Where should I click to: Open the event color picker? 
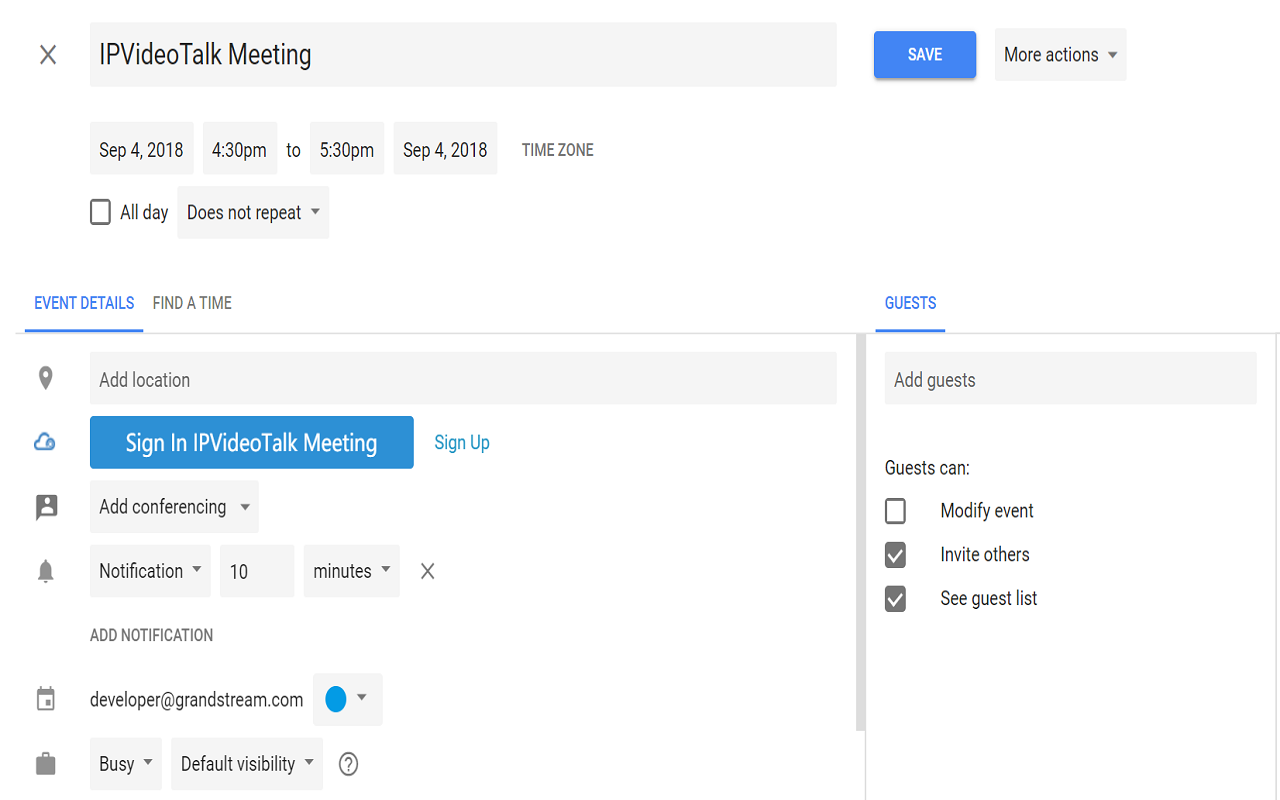coord(347,699)
